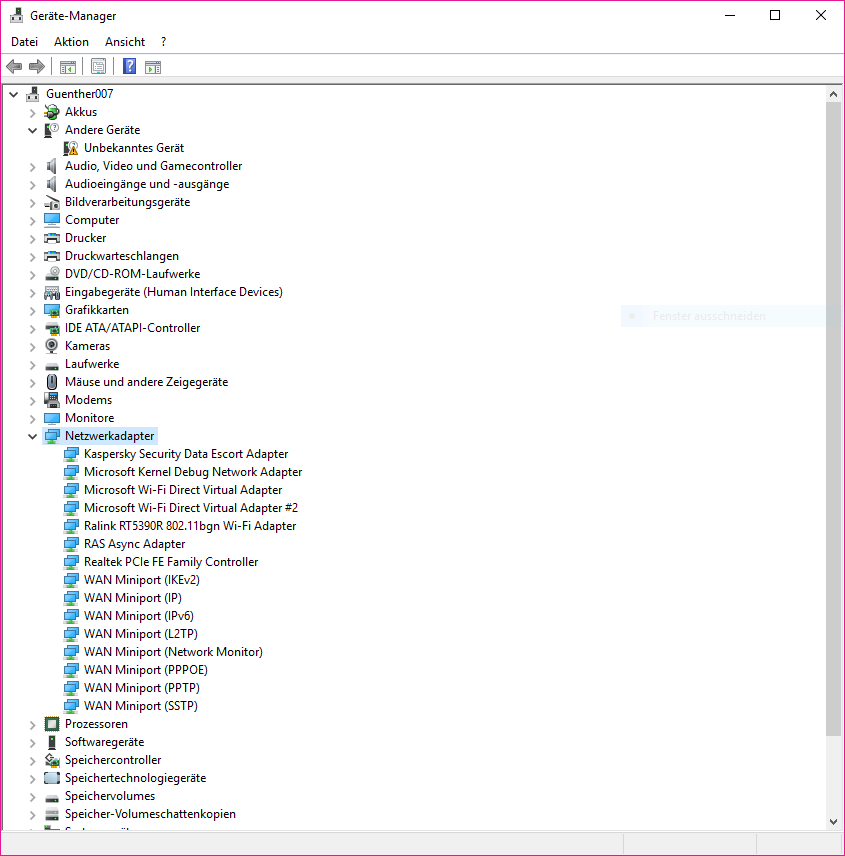Select WAN Miniport (IPv6)
This screenshot has height=856, width=845.
coord(139,616)
